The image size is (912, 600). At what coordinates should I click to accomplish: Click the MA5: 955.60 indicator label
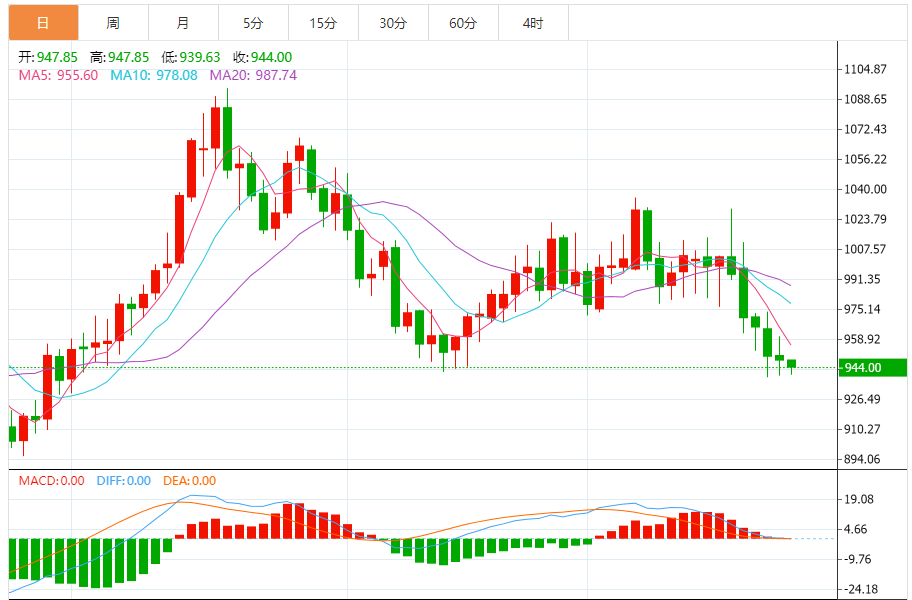coord(58,75)
